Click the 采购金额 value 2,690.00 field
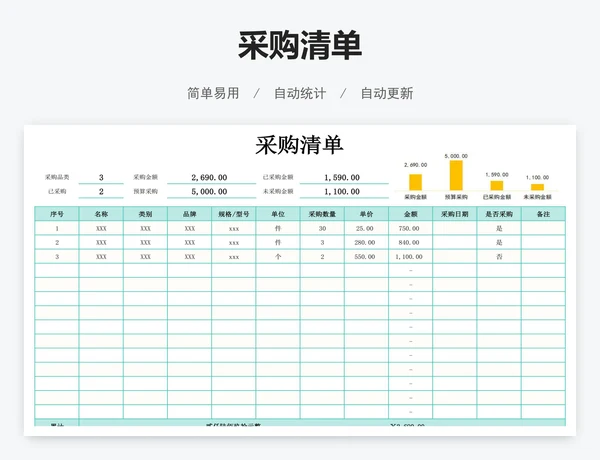Image resolution: width=600 pixels, height=460 pixels. (211, 178)
